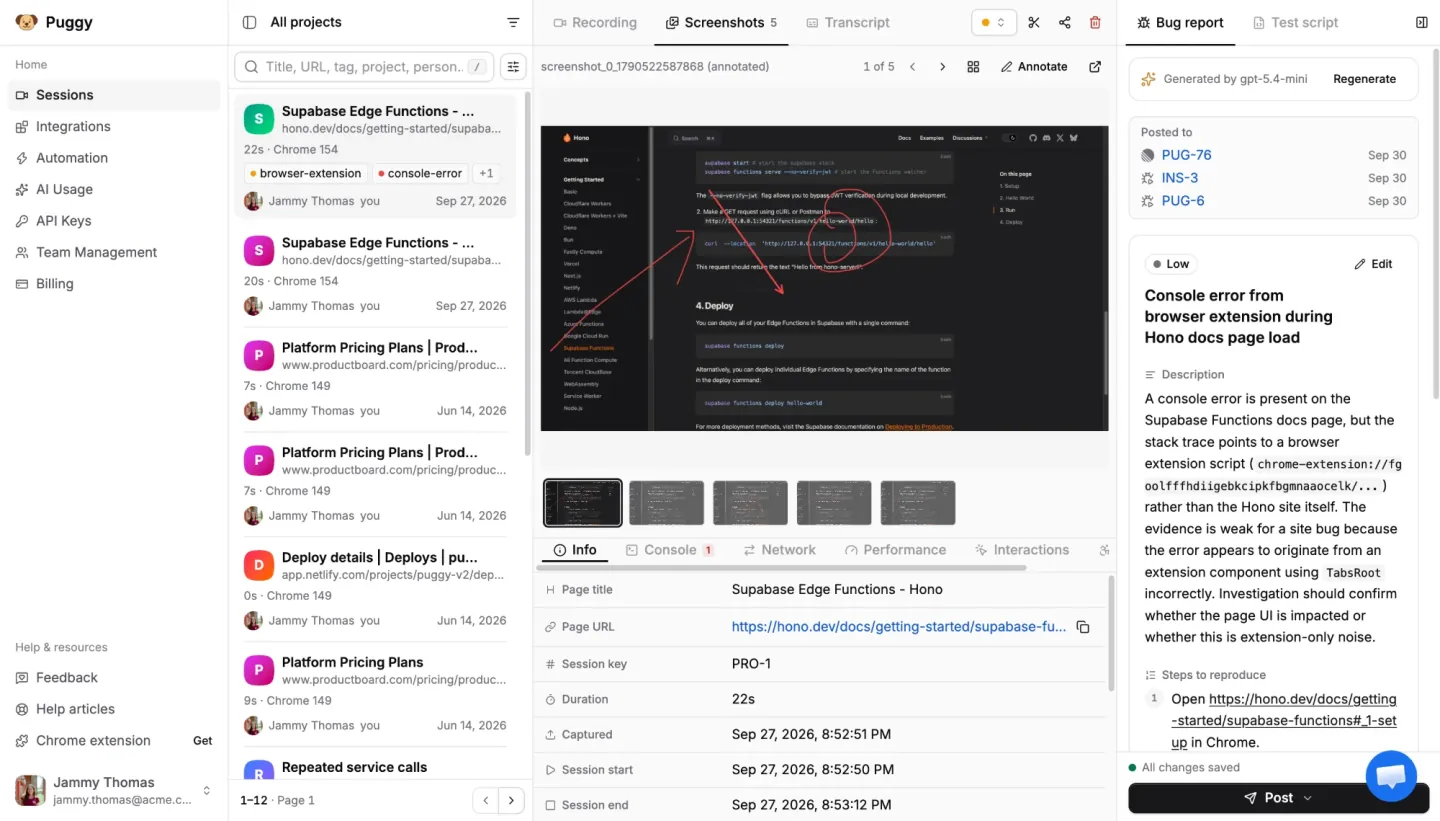
Task: Open advanced search filter settings icon
Action: (513, 67)
